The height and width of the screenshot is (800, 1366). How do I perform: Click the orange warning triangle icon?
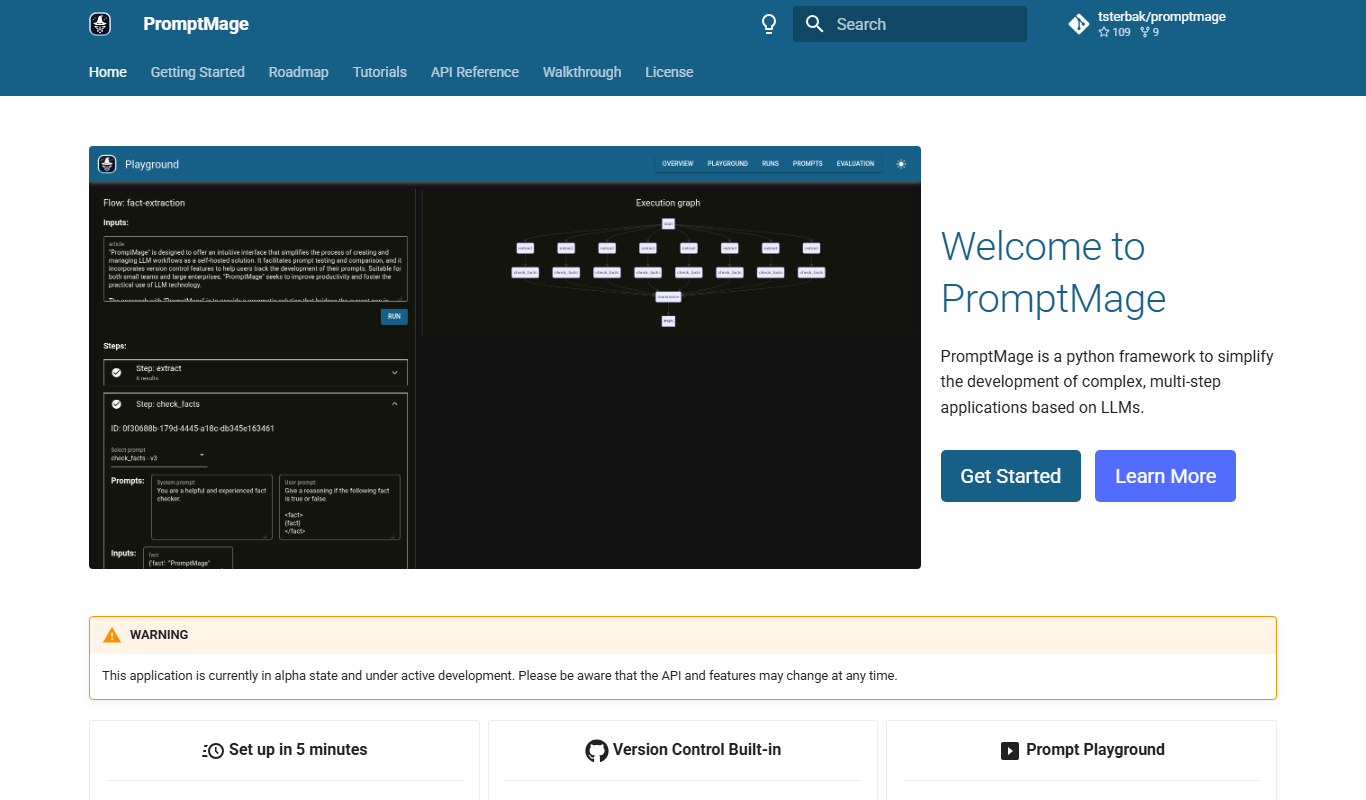112,635
